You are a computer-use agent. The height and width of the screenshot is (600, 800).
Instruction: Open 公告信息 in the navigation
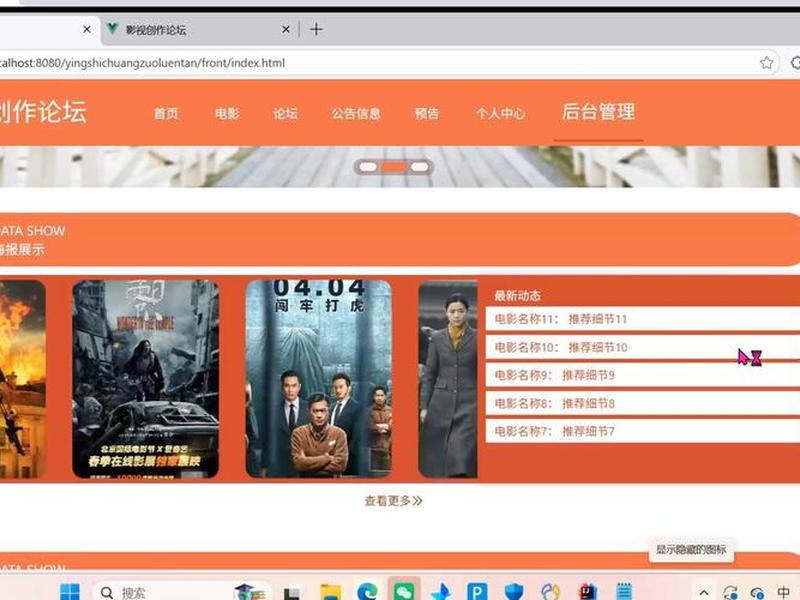pos(356,113)
